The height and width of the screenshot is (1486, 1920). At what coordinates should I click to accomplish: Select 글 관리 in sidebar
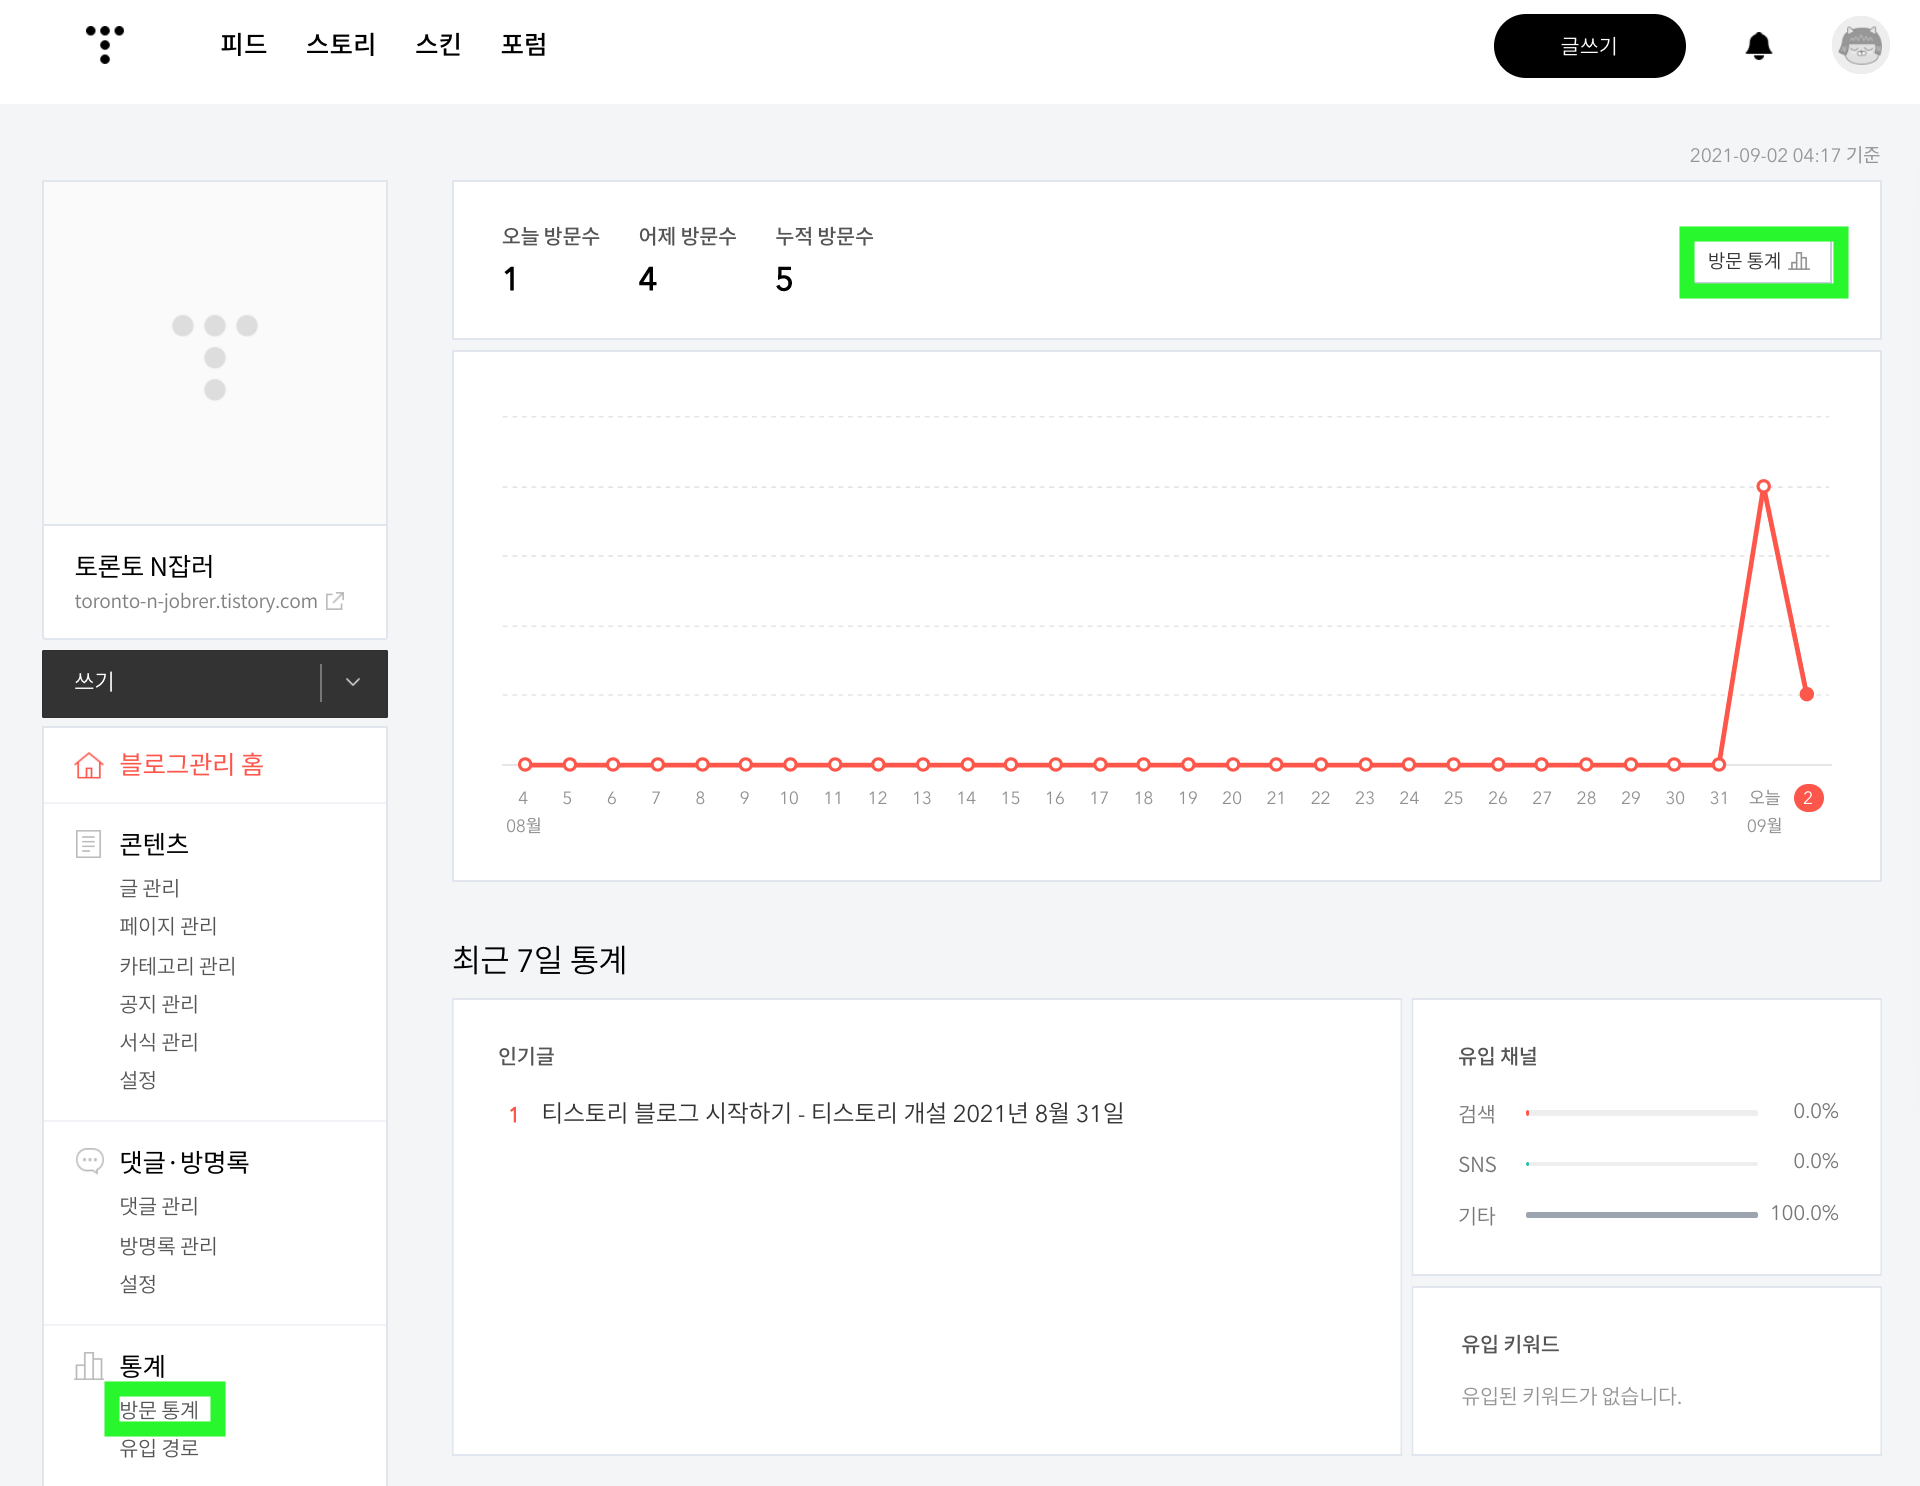point(150,888)
